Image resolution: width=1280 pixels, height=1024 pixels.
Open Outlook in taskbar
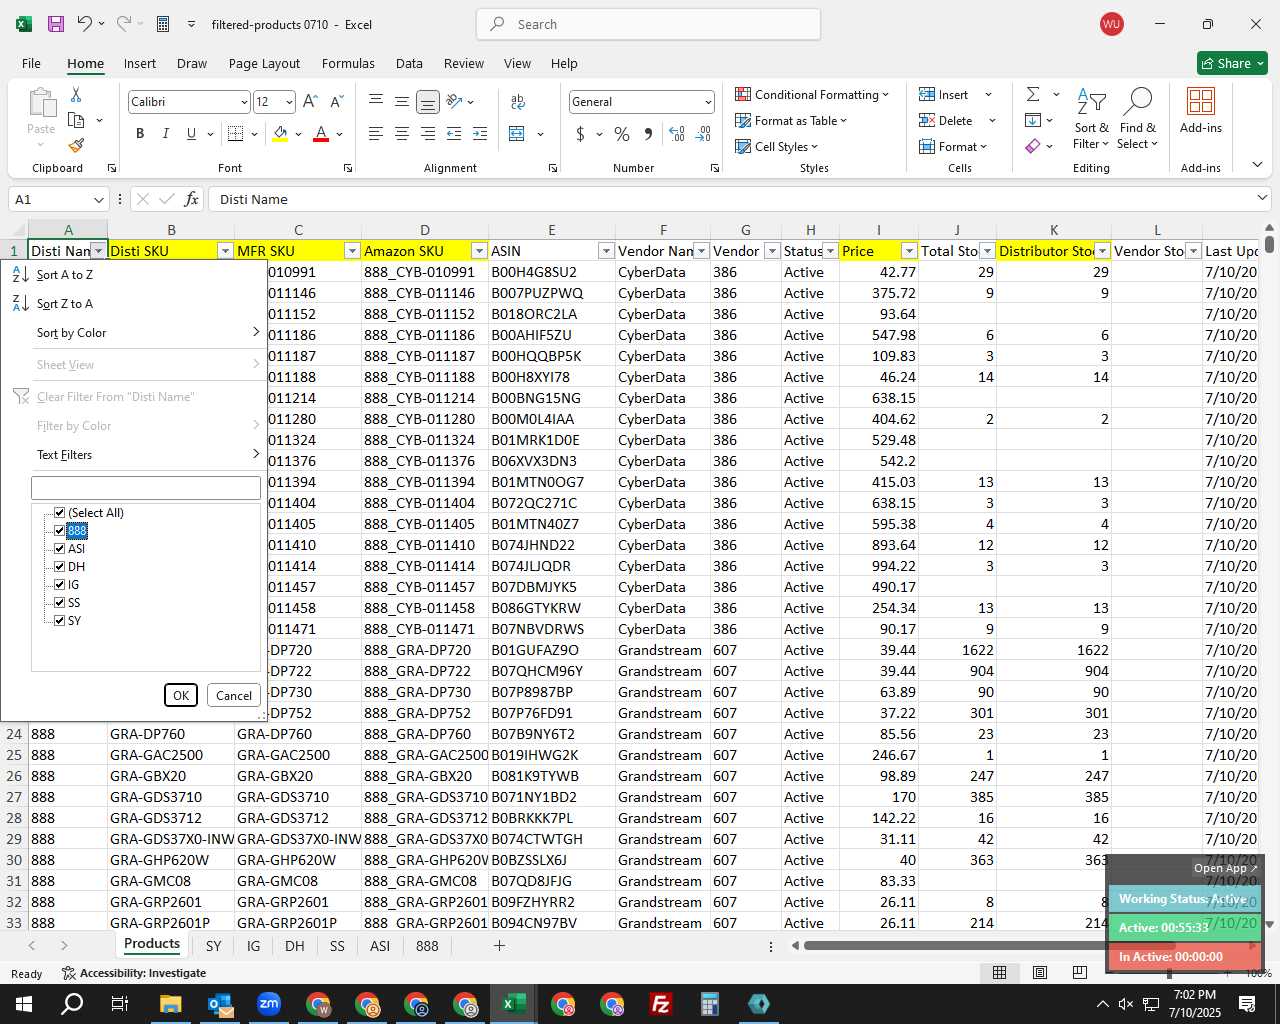220,1004
